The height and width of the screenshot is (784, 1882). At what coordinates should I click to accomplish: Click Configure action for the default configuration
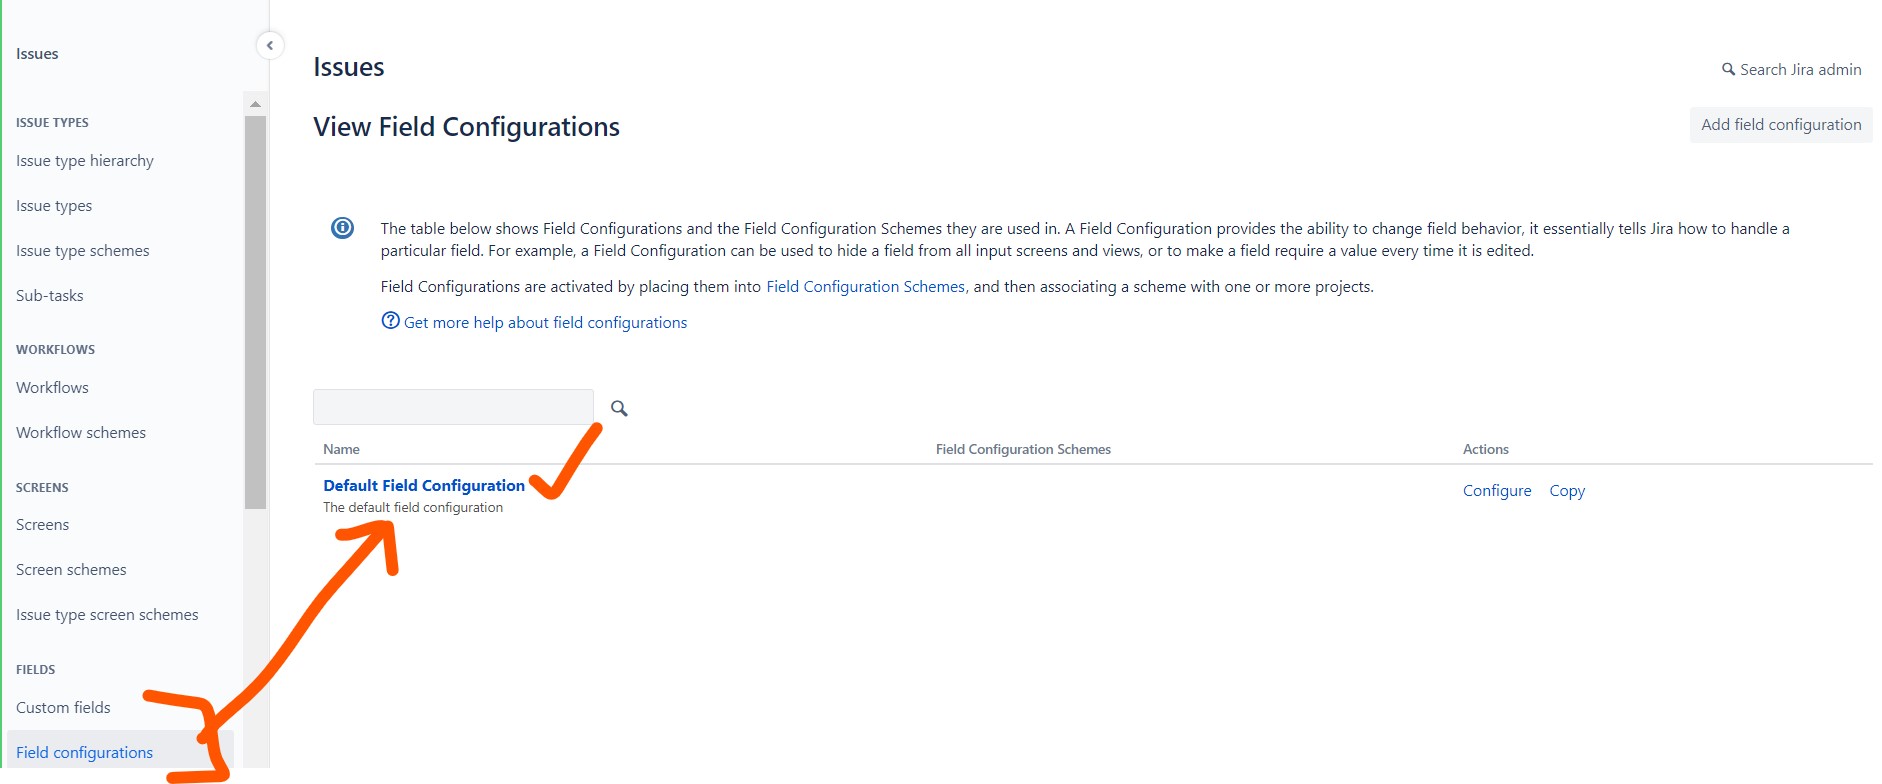[x=1496, y=491]
